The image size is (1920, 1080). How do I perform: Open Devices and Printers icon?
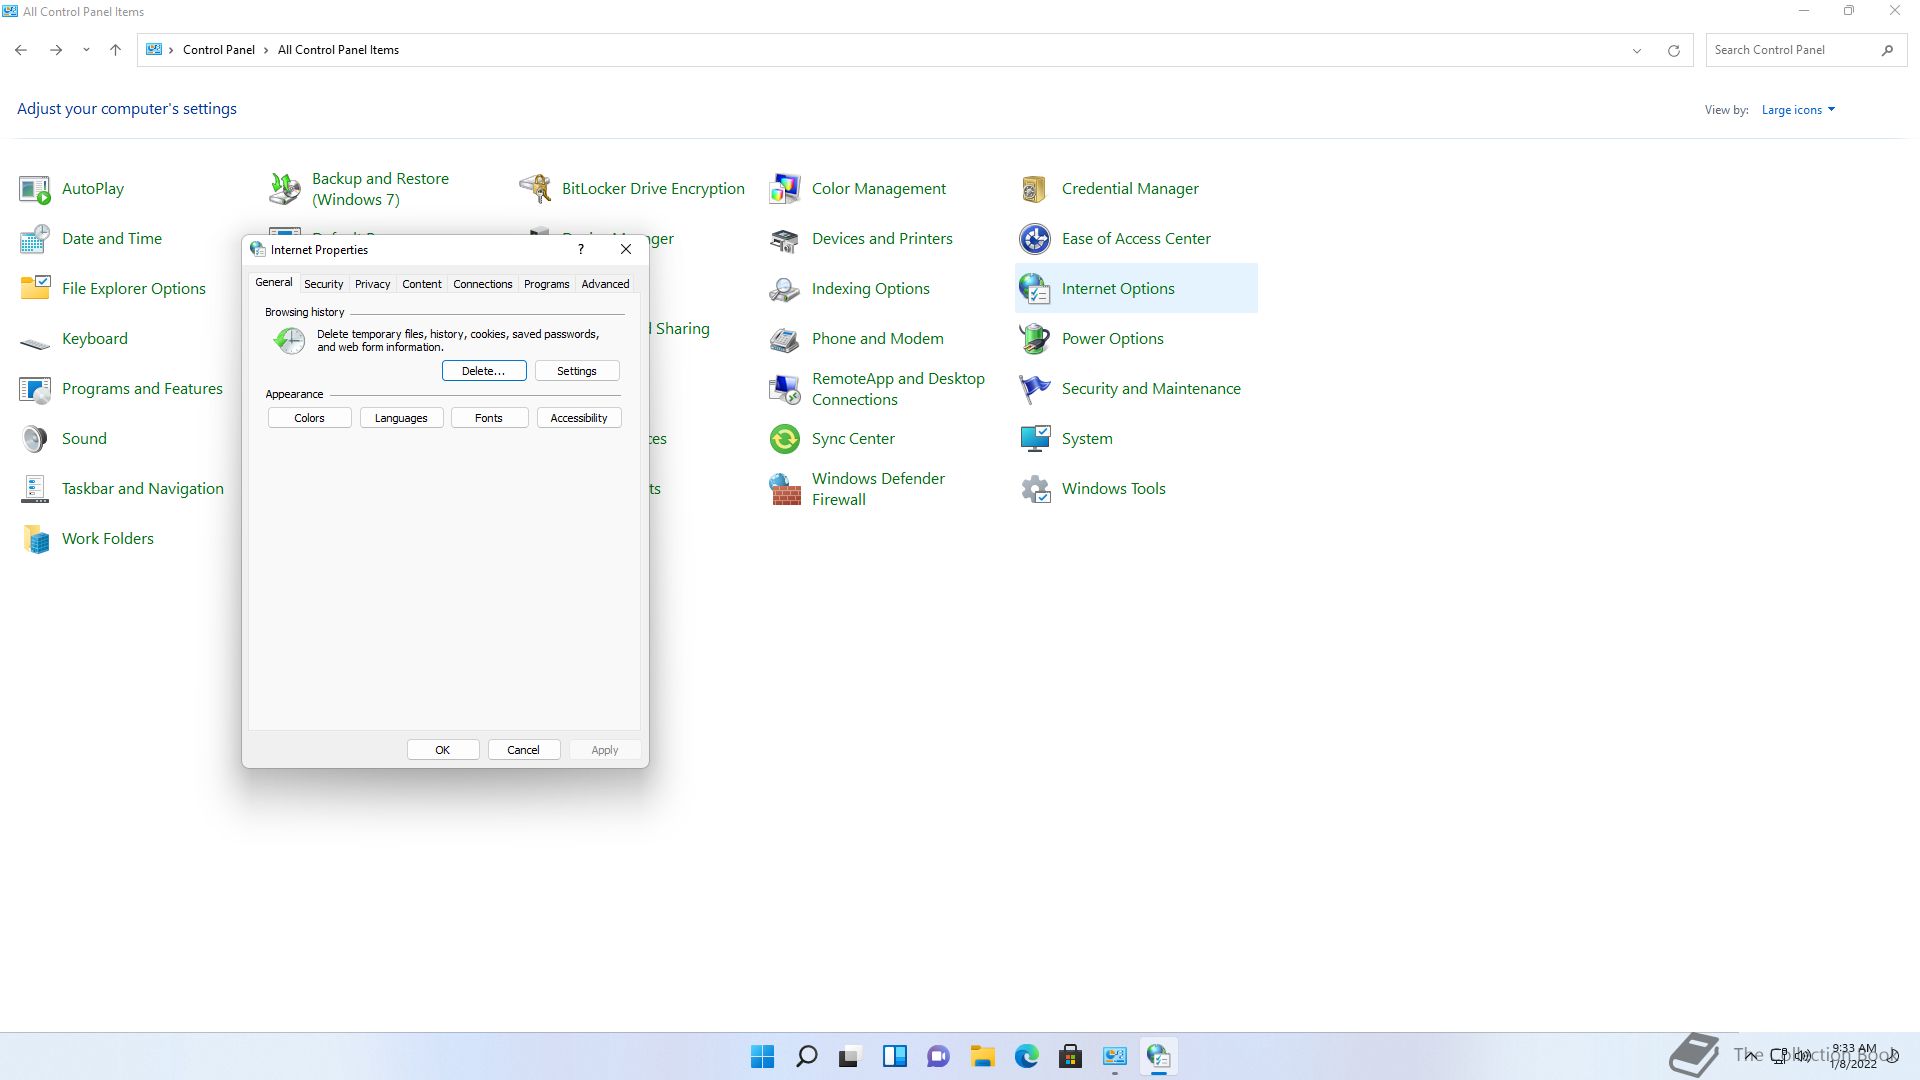(785, 239)
